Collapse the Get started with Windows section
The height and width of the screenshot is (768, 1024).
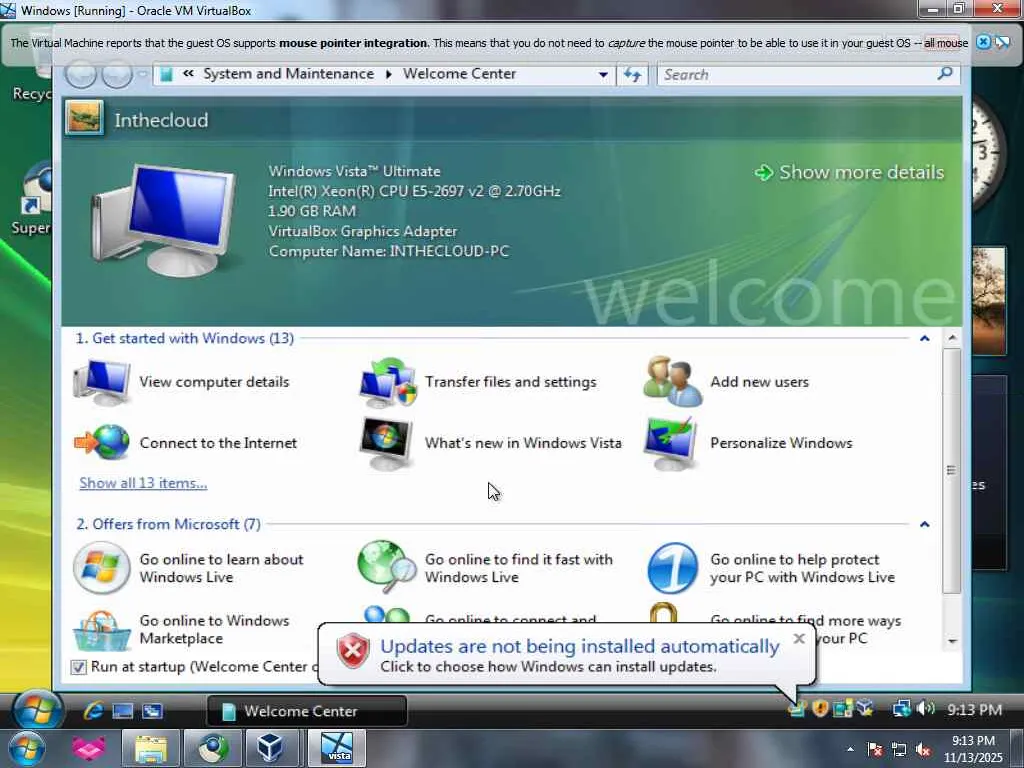(925, 338)
